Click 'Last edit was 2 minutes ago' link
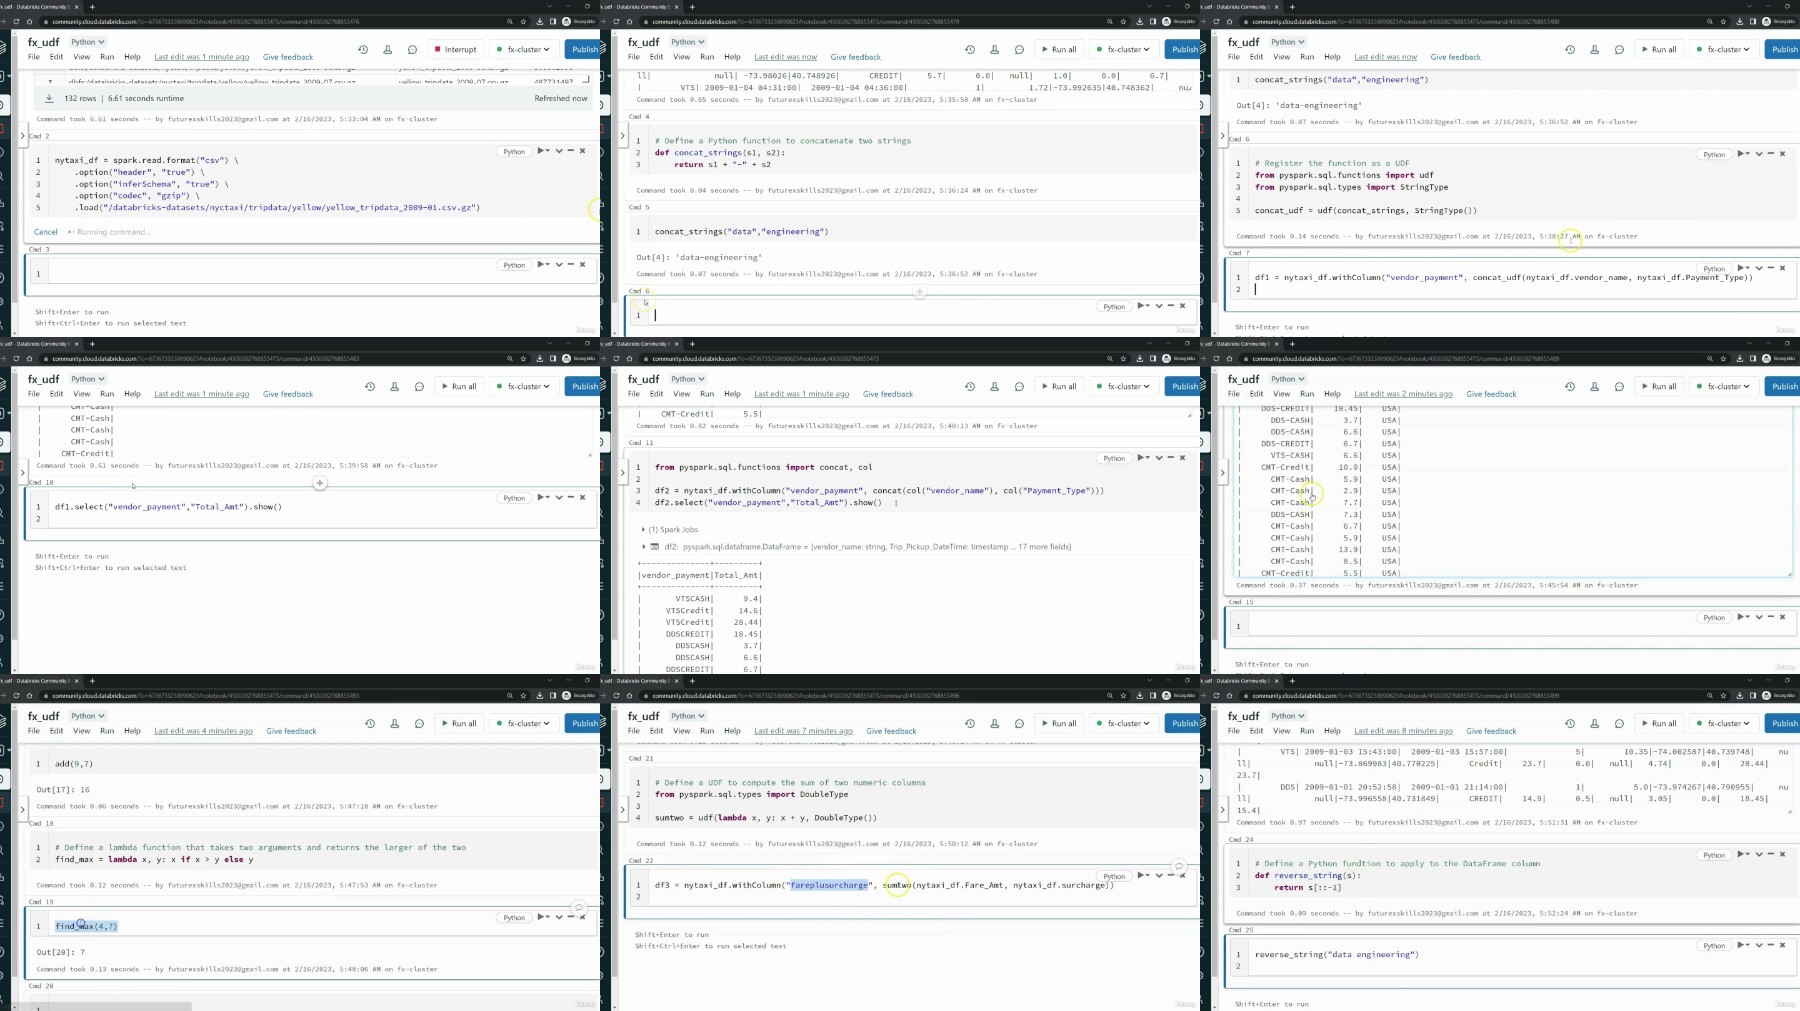This screenshot has width=1800, height=1011. pos(1404,394)
